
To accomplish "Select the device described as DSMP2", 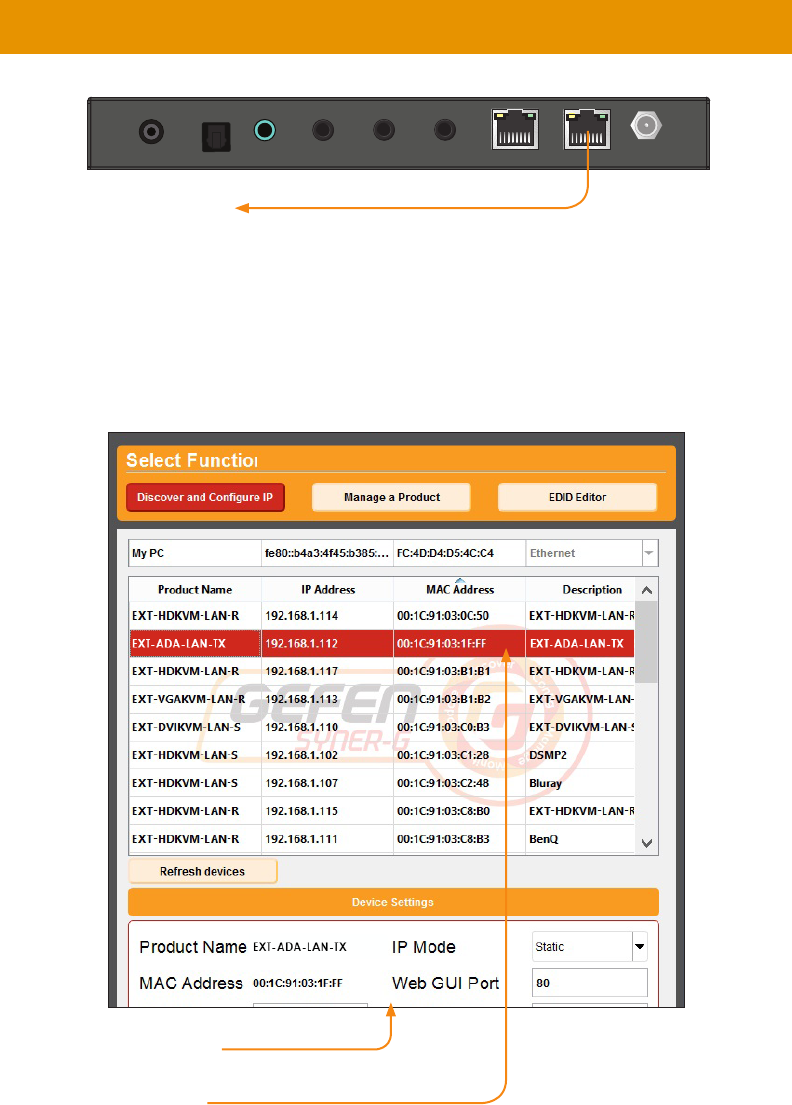I will tap(382, 755).
